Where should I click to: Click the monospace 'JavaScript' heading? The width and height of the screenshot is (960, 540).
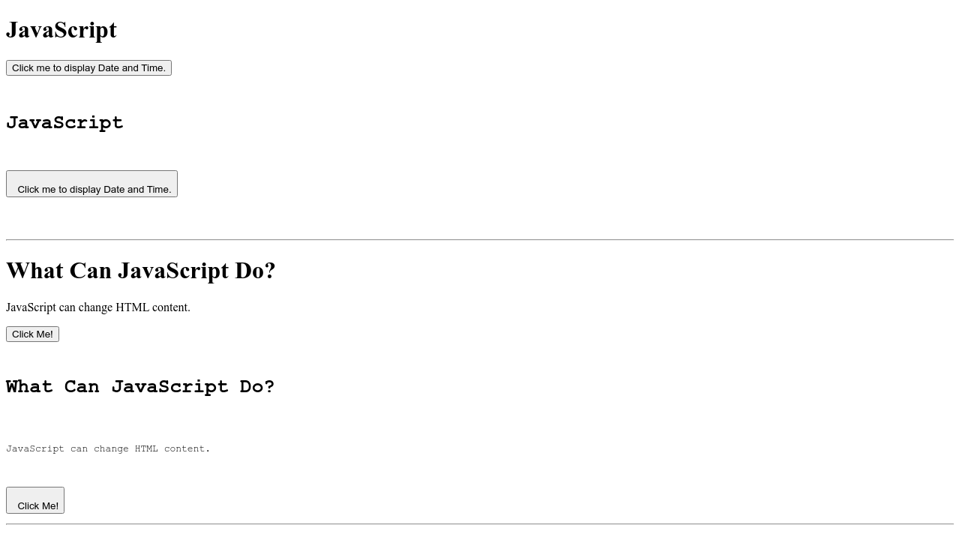(64, 122)
